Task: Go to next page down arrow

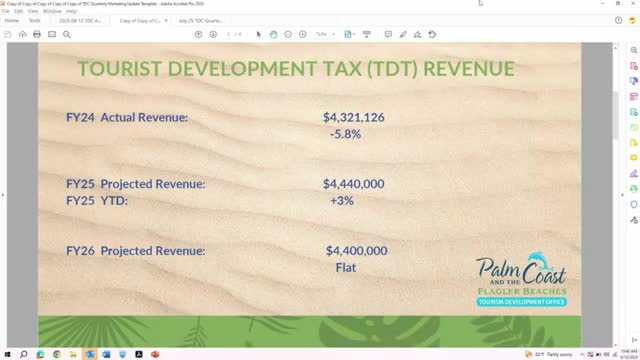Action: 213,35
